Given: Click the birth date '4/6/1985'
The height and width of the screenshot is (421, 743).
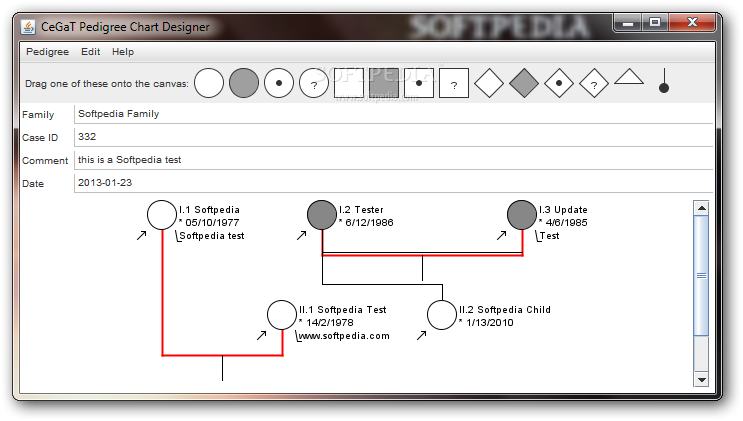Looking at the screenshot, I should click(x=566, y=222).
